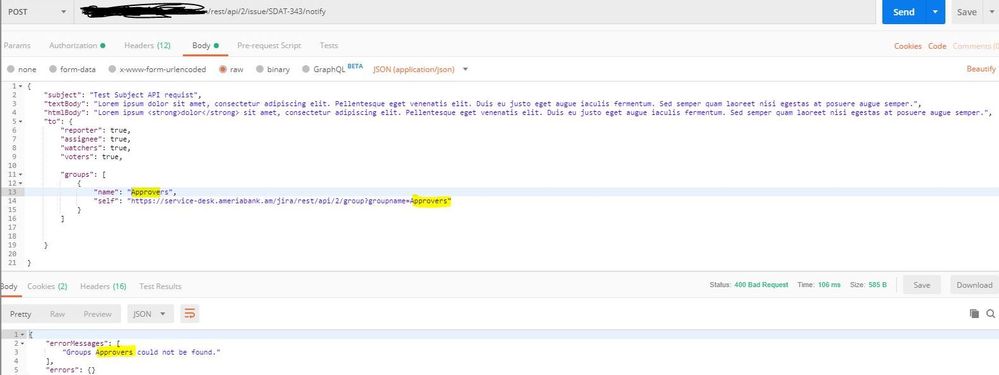The image size is (999, 375).
Task: Select the form-data body type
Action: pos(73,69)
